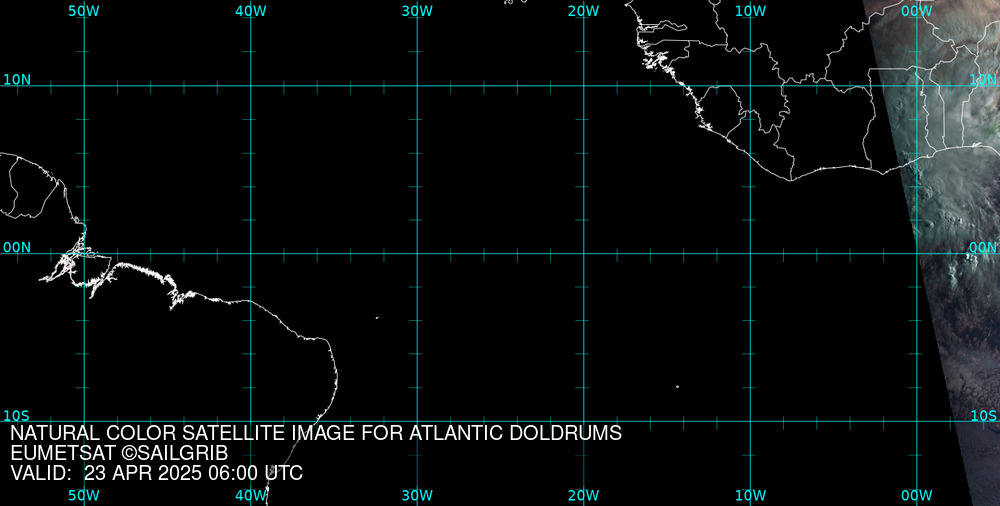Click the "NATURAL COLOR SATELLITE IMAGE FOR ATLANTIC DOLDRUMS" caption

coord(316,433)
